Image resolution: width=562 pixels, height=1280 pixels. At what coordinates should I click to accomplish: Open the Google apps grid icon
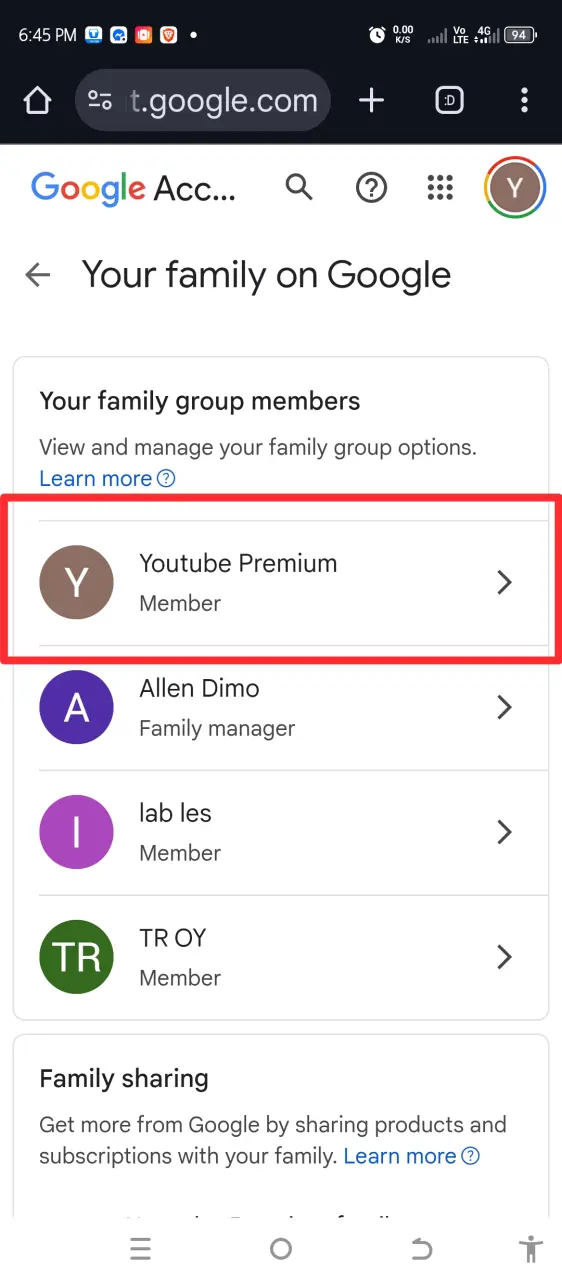[440, 187]
